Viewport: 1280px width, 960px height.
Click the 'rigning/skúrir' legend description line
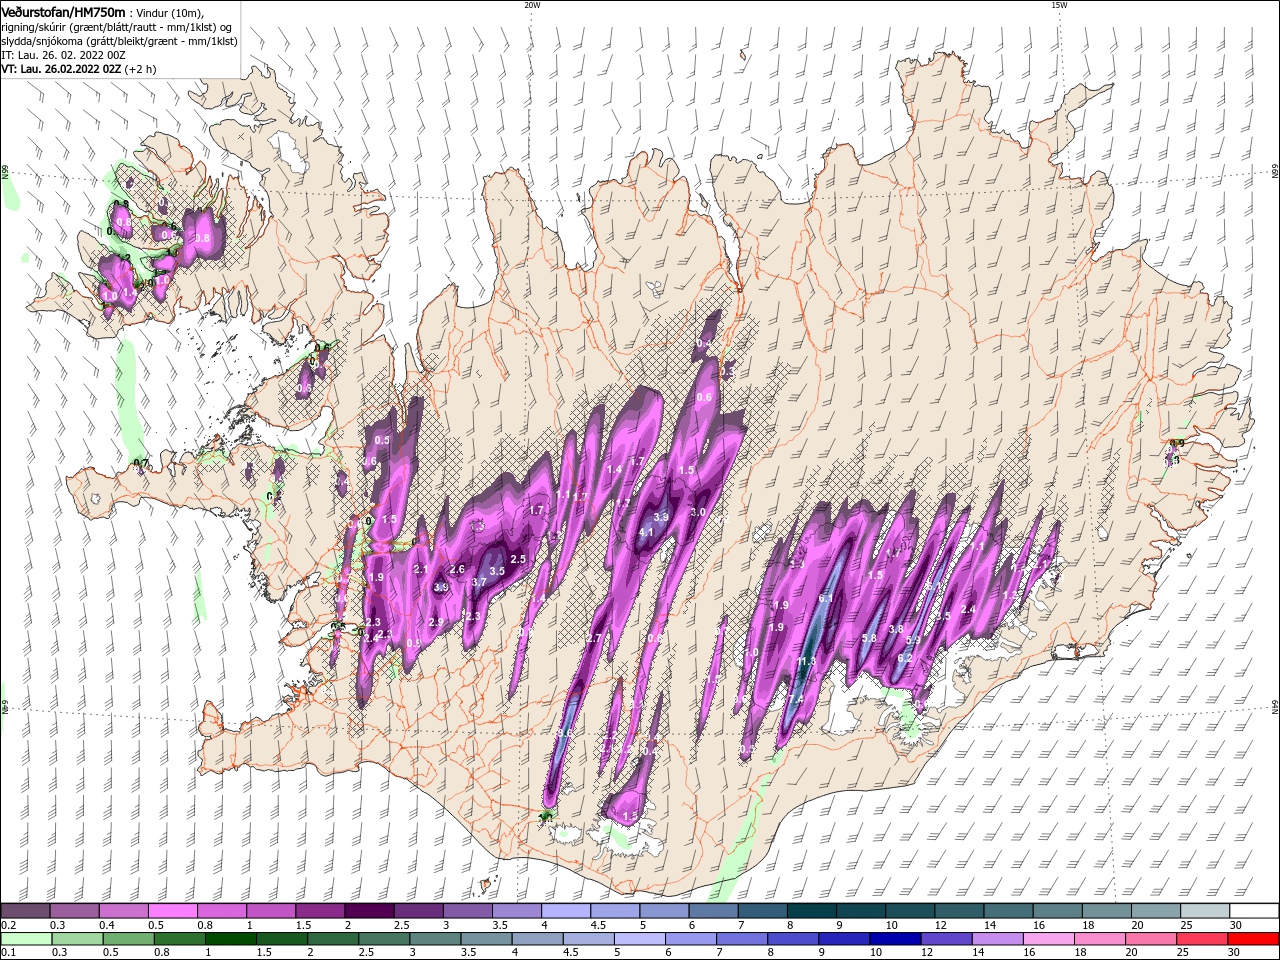click(x=117, y=27)
